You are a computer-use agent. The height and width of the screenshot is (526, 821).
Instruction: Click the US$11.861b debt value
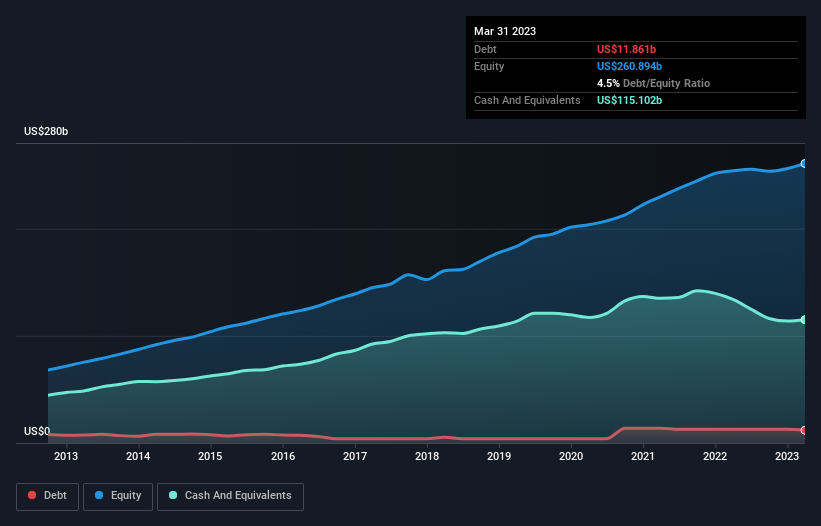[626, 49]
